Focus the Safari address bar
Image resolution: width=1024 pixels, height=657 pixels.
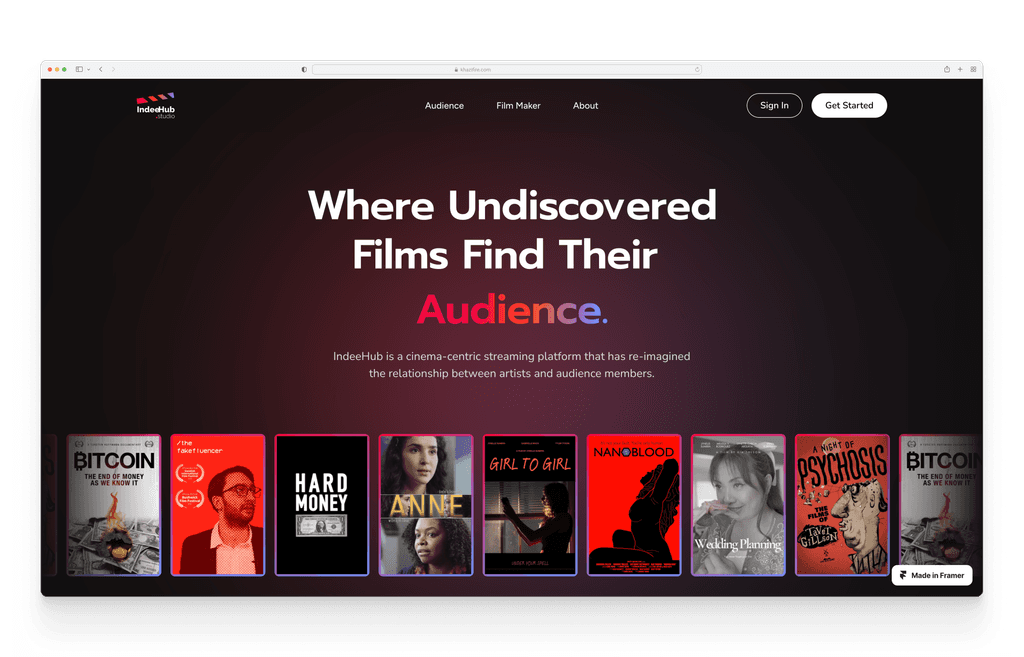click(507, 69)
